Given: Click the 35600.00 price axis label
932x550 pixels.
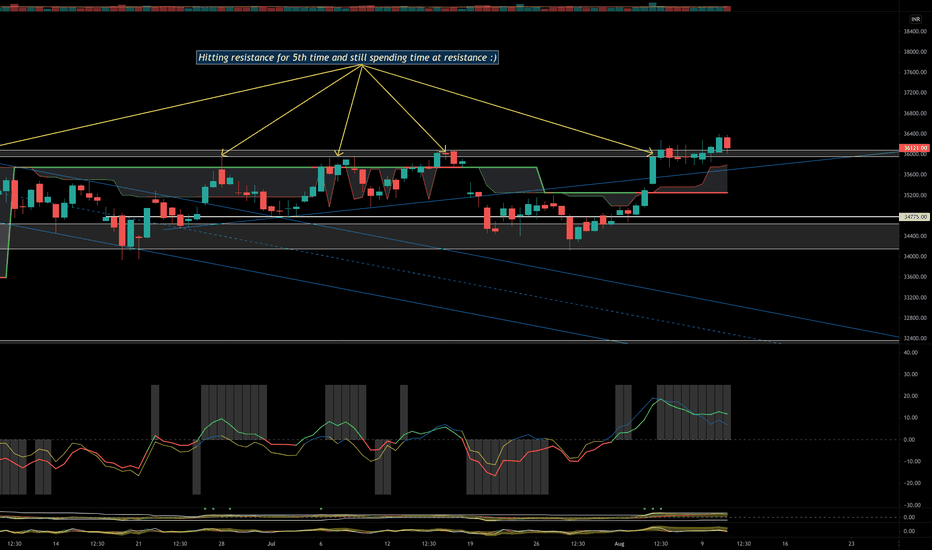Looking at the screenshot, I should (x=915, y=175).
